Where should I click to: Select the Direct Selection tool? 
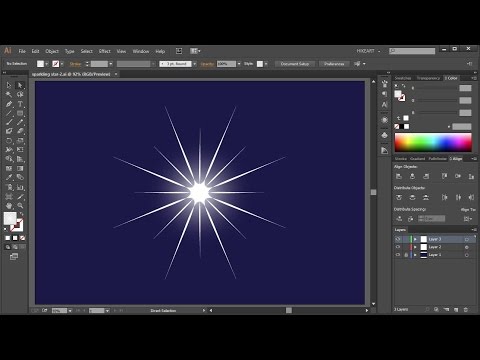20,85
